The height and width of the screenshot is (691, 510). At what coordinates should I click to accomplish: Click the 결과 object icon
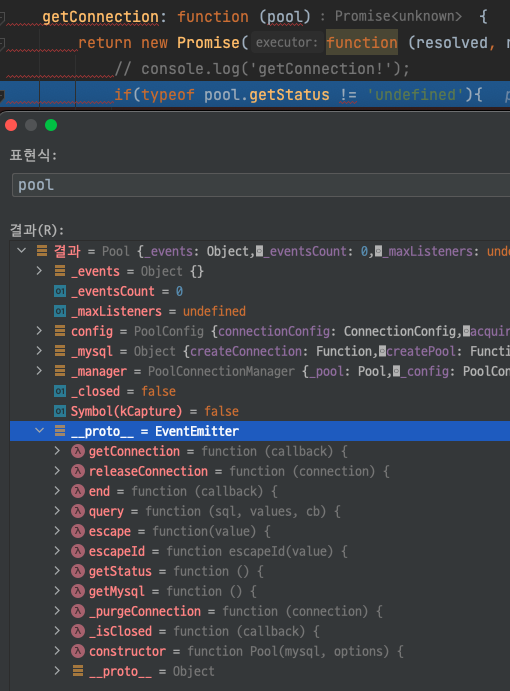(42, 251)
